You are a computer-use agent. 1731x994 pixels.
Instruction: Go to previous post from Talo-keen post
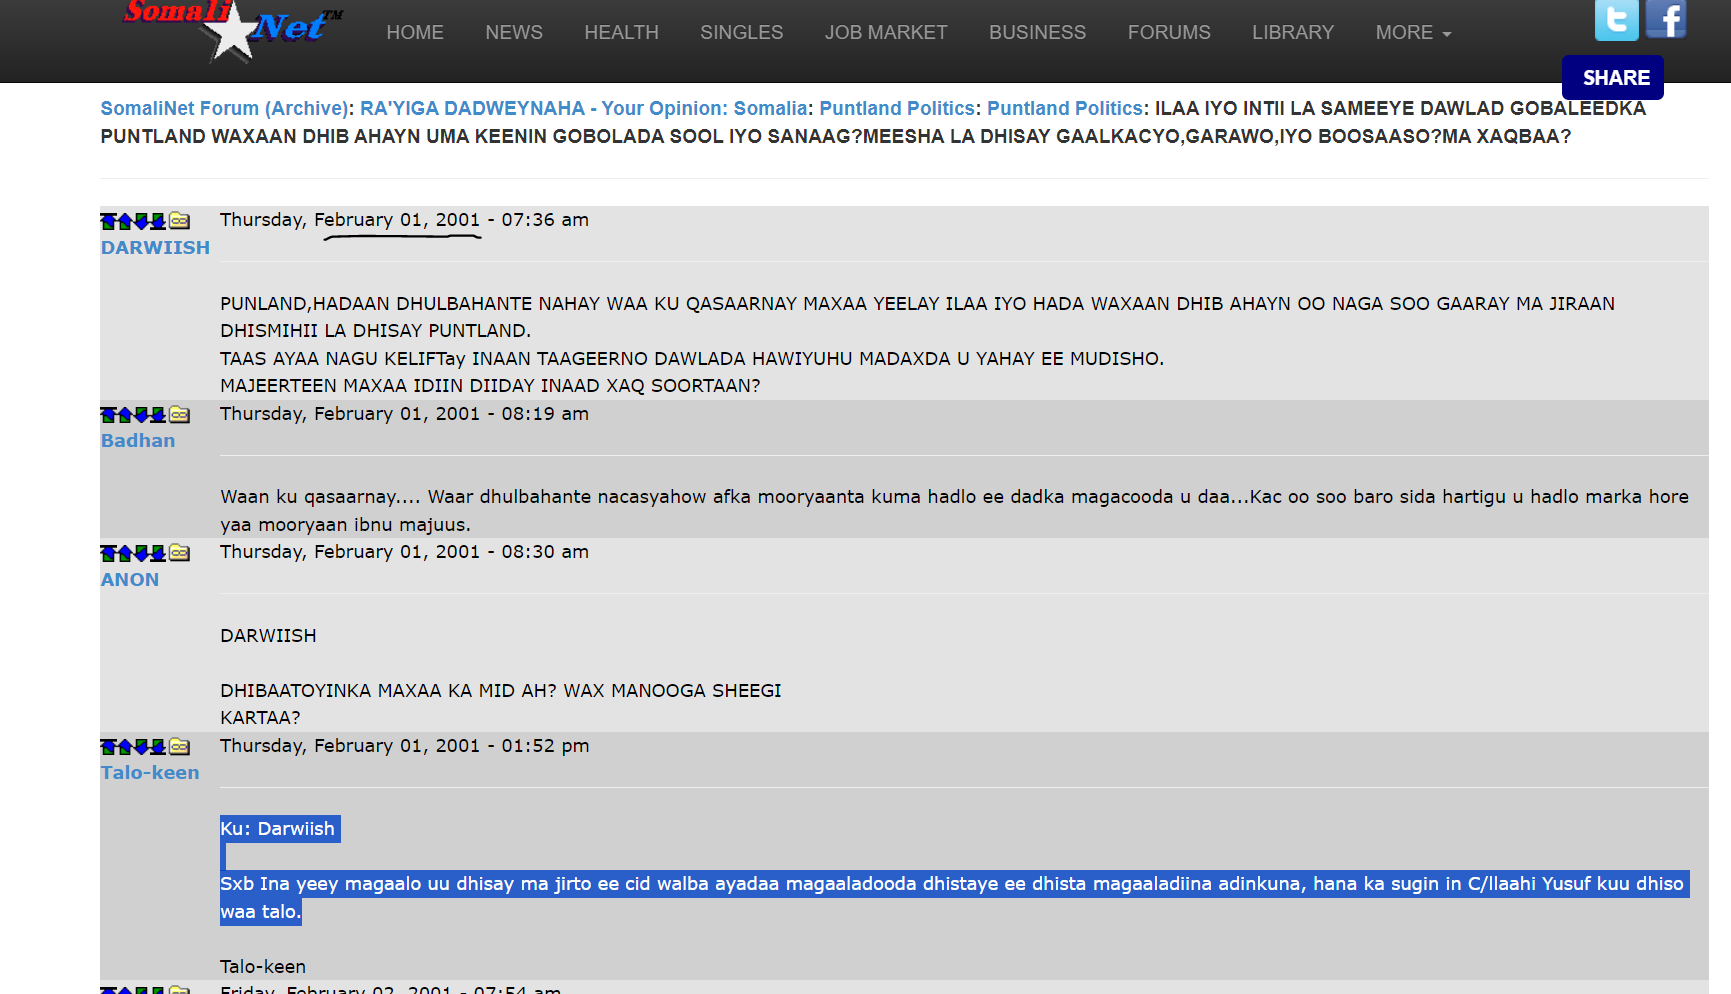pyautogui.click(x=125, y=747)
